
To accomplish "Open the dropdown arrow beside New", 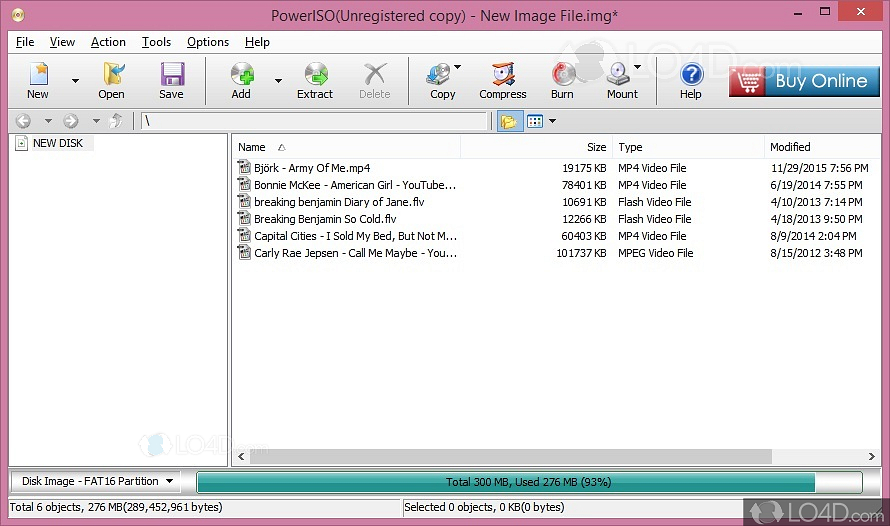I will (x=75, y=81).
